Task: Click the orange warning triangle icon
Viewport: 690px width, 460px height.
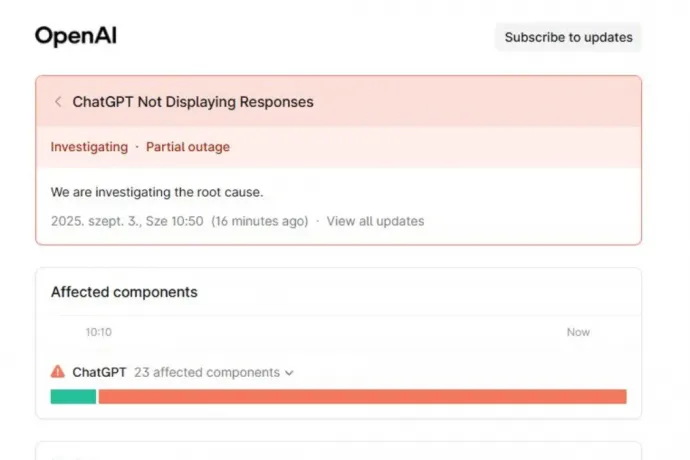Action: tap(58, 372)
